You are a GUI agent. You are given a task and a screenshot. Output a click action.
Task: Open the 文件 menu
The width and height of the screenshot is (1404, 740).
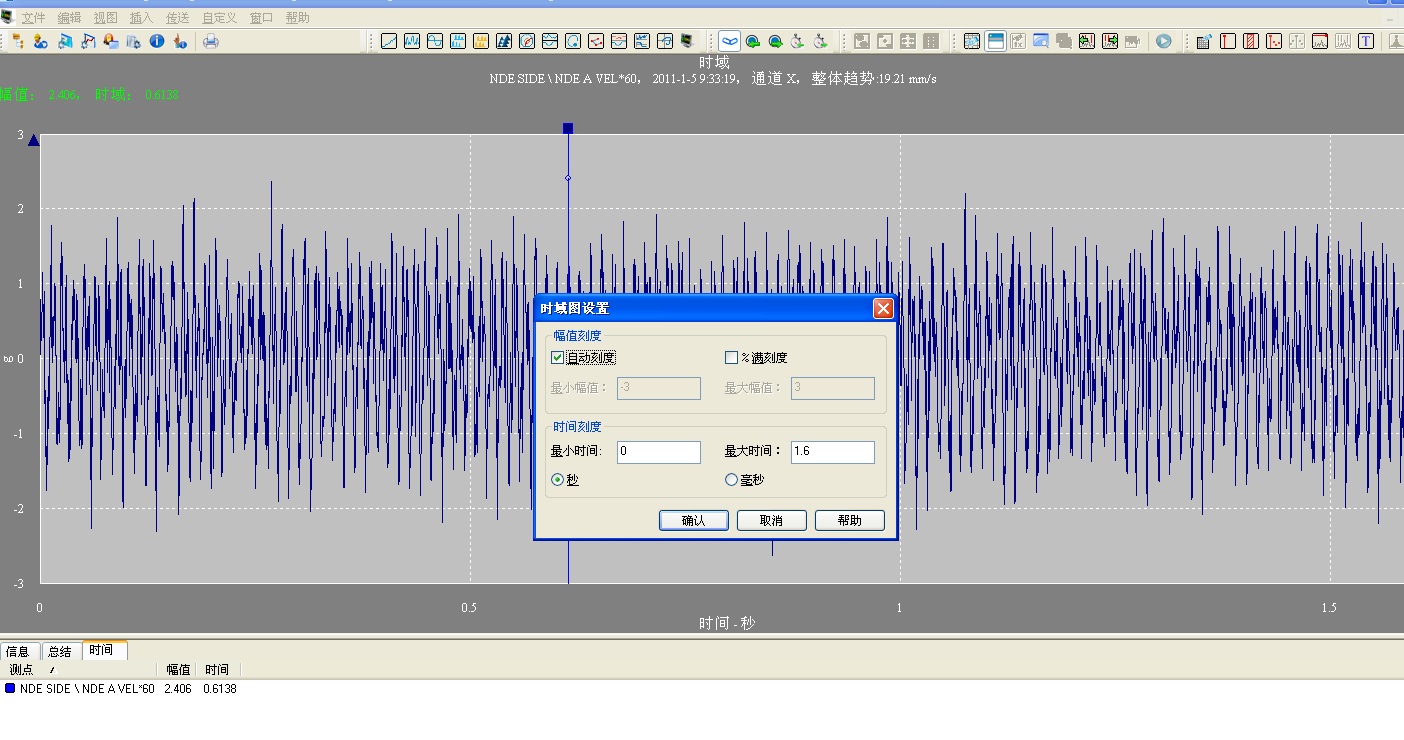tap(33, 17)
